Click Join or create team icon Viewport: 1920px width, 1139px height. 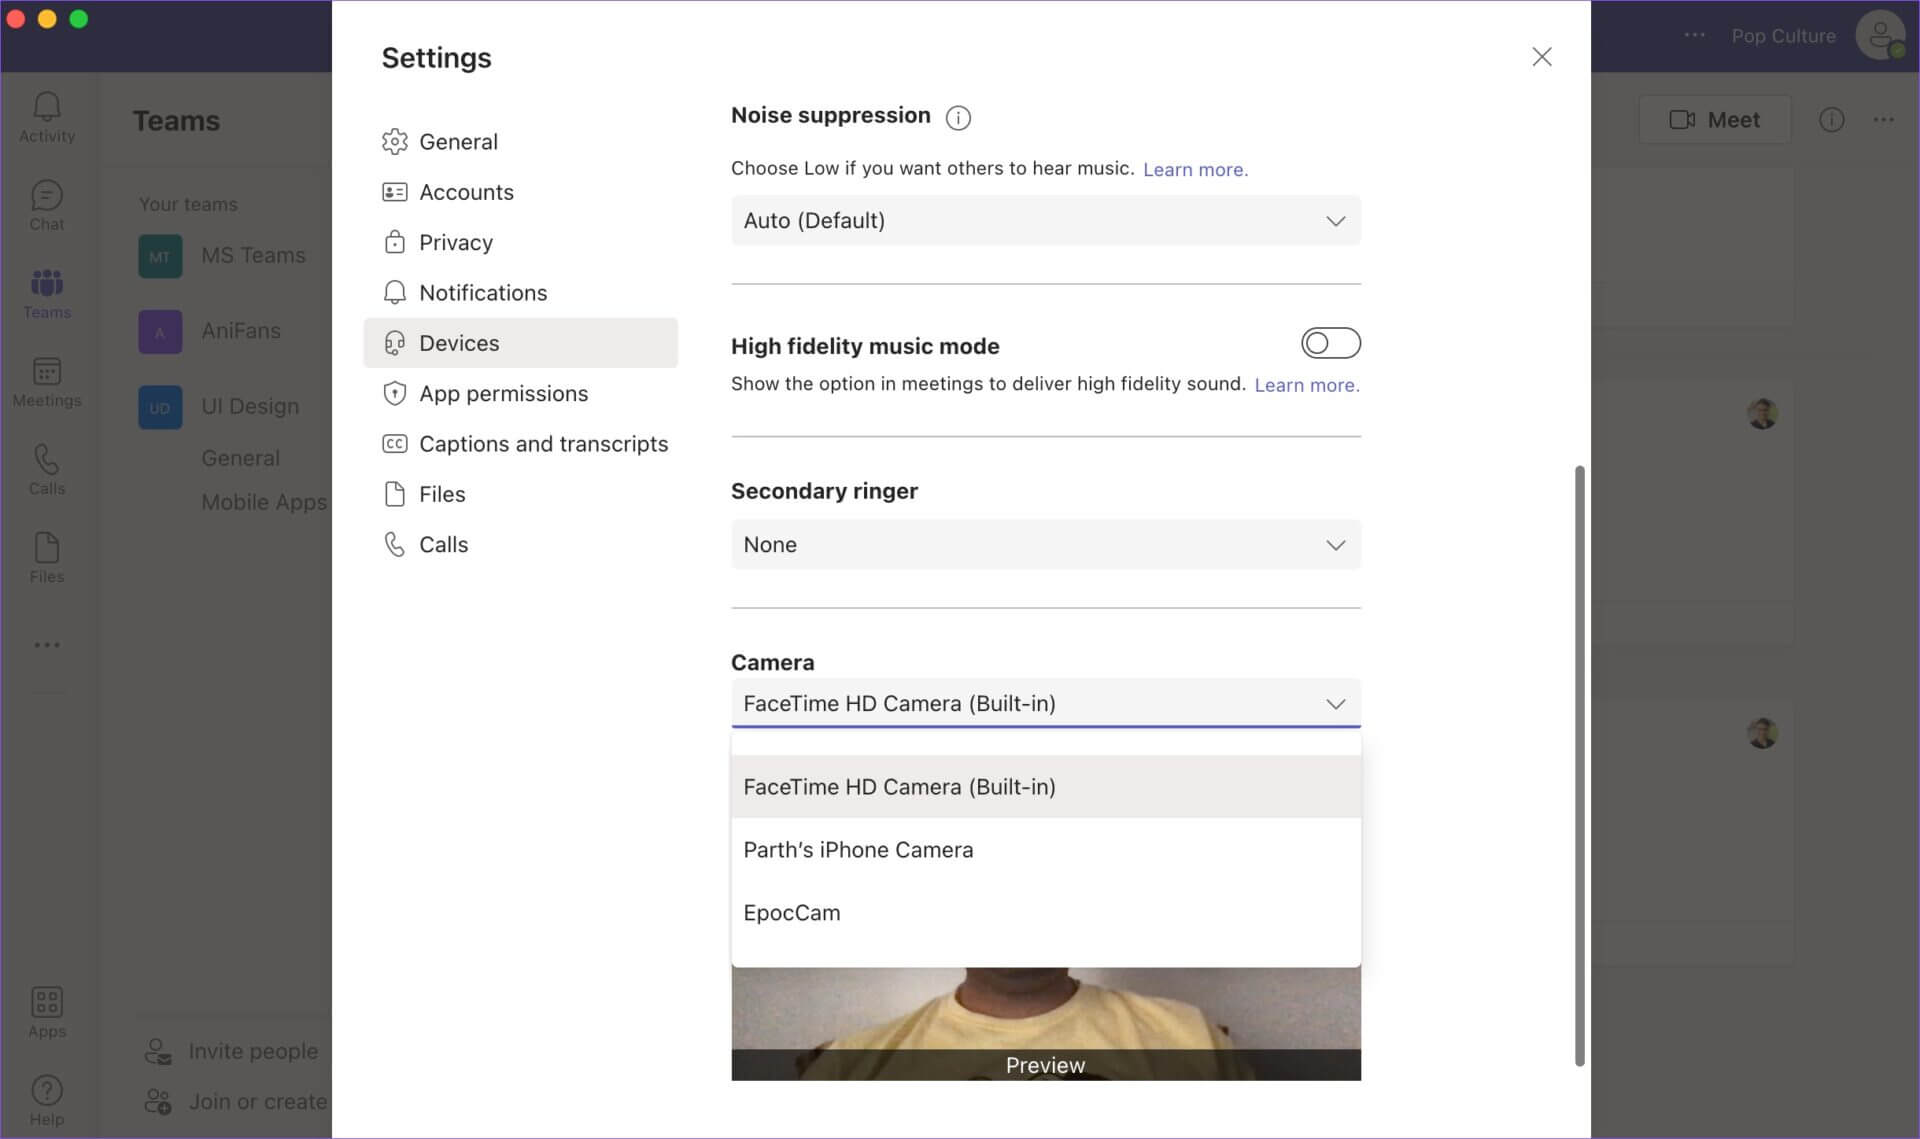coord(158,1101)
